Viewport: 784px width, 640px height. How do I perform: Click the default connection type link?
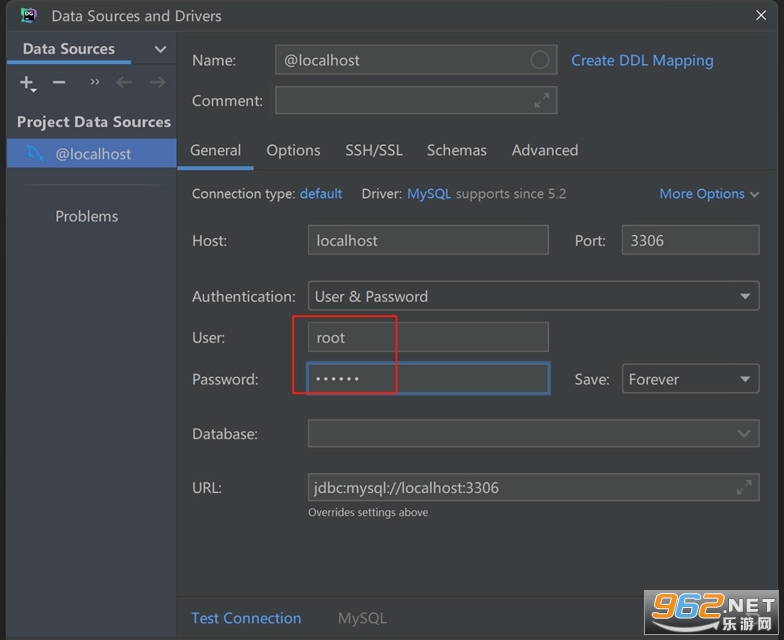tap(321, 194)
